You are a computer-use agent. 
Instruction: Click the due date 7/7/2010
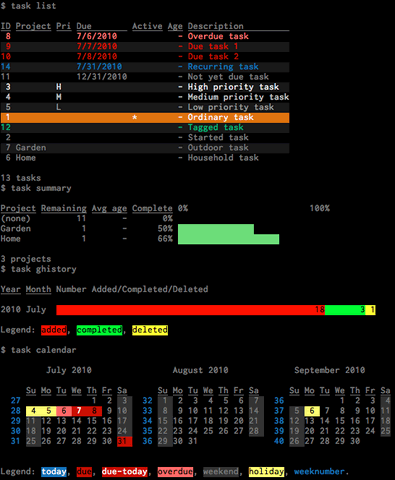(97, 46)
